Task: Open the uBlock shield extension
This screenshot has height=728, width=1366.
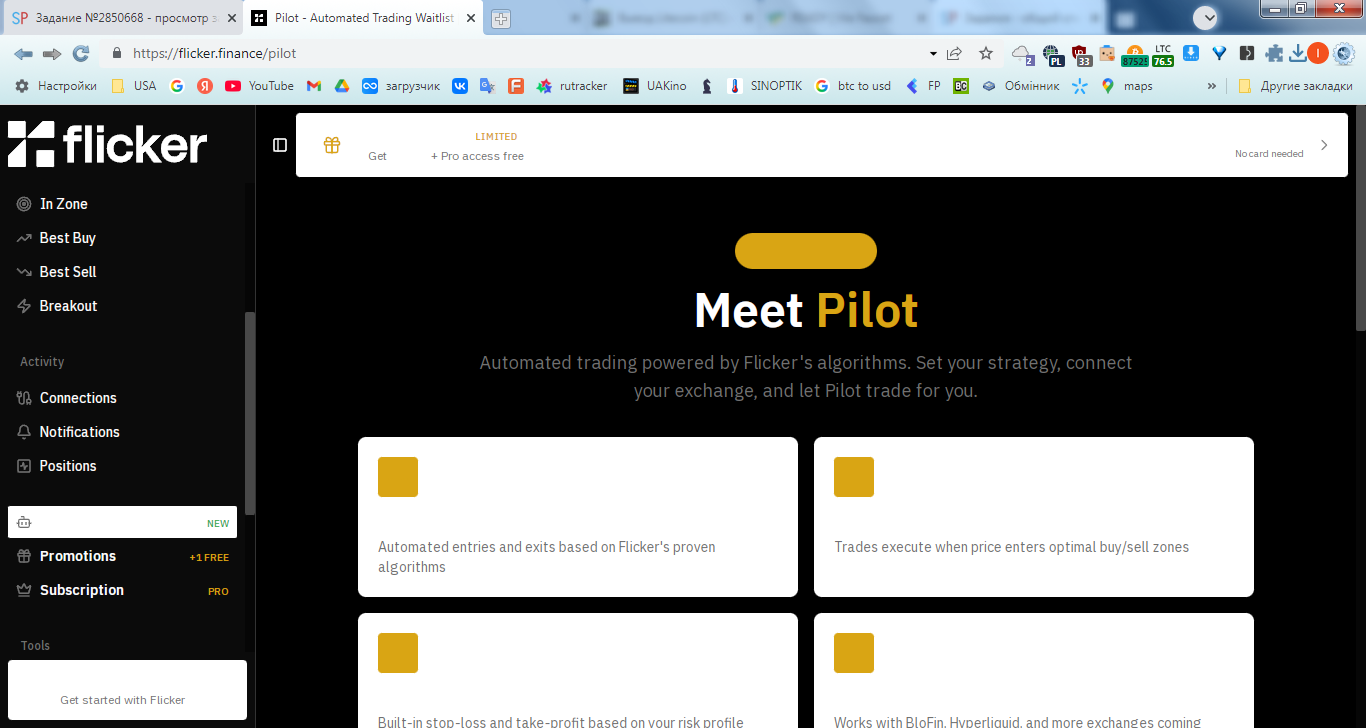Action: [x=1080, y=54]
